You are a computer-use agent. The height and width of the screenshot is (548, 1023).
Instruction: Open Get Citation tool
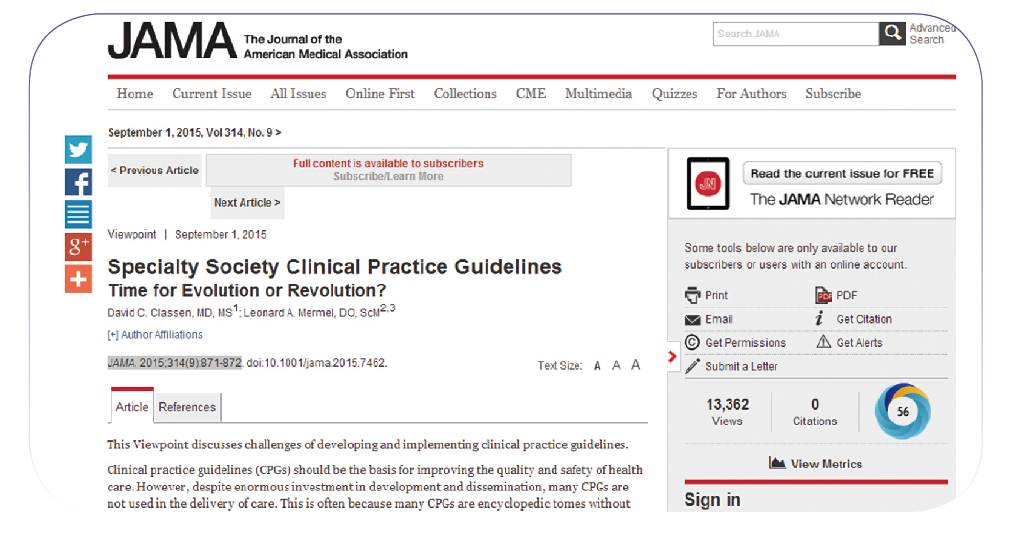tap(820, 319)
